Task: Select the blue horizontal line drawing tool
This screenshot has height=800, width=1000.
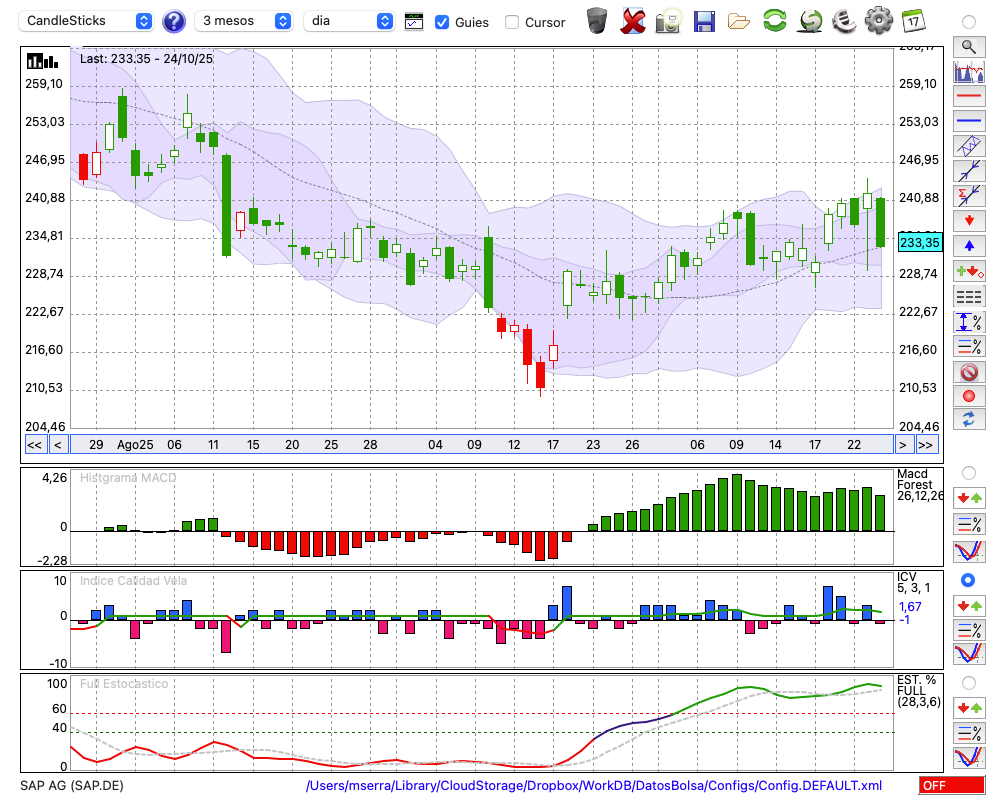Action: coord(968,121)
